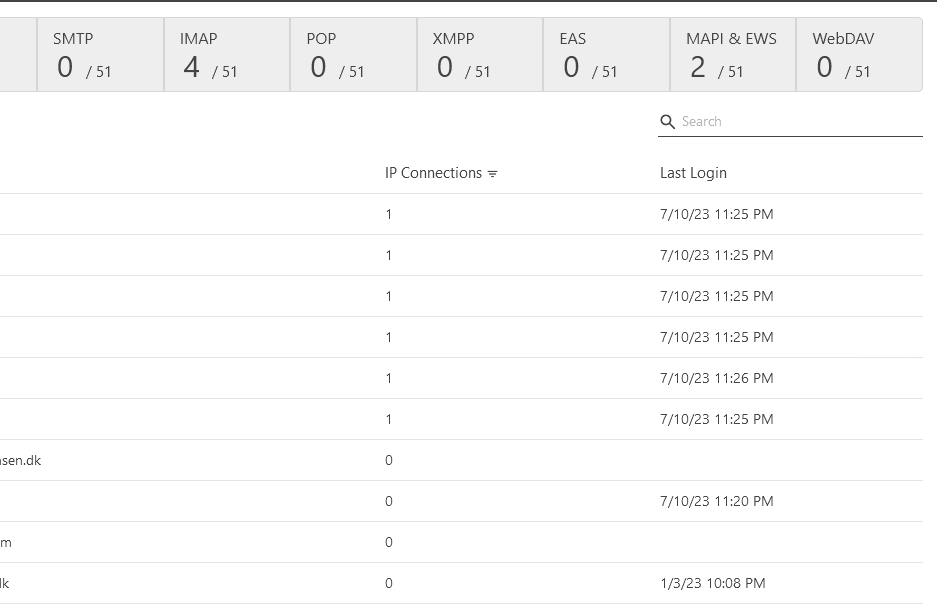Open the EAS connections tile

[606, 55]
